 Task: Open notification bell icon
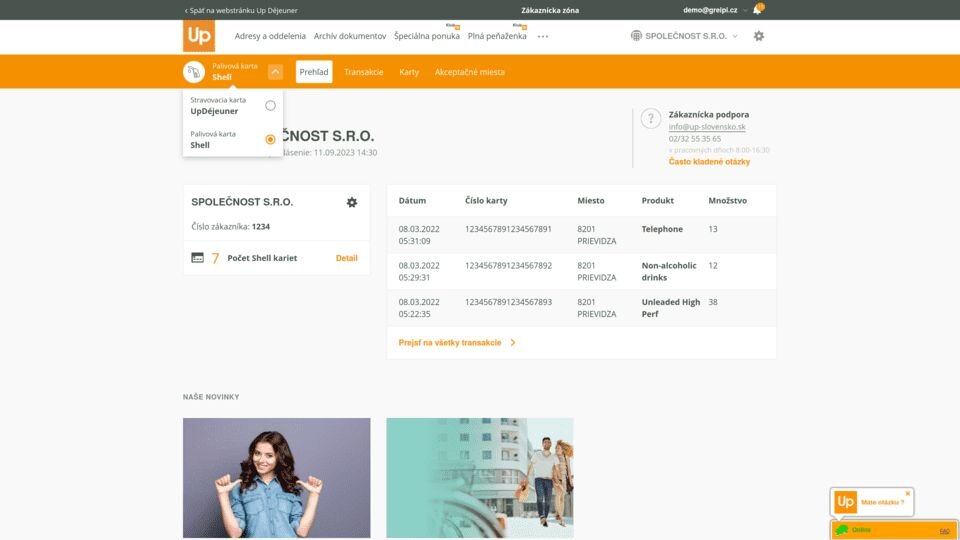[757, 10]
